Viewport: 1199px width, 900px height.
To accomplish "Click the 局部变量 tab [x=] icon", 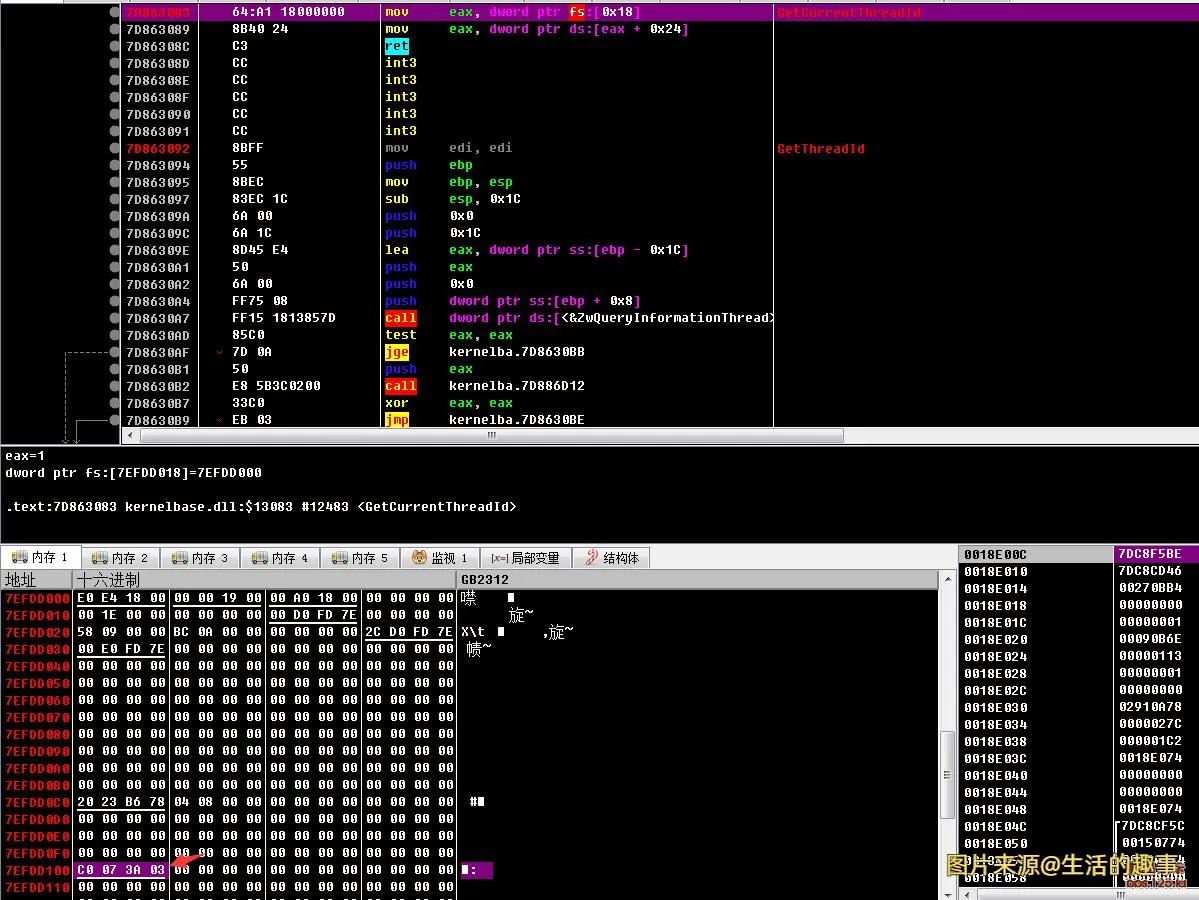I will click(x=498, y=558).
